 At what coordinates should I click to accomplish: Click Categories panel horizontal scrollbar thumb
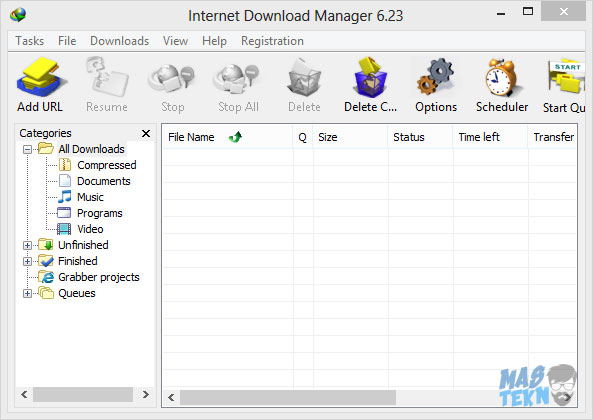click(83, 394)
